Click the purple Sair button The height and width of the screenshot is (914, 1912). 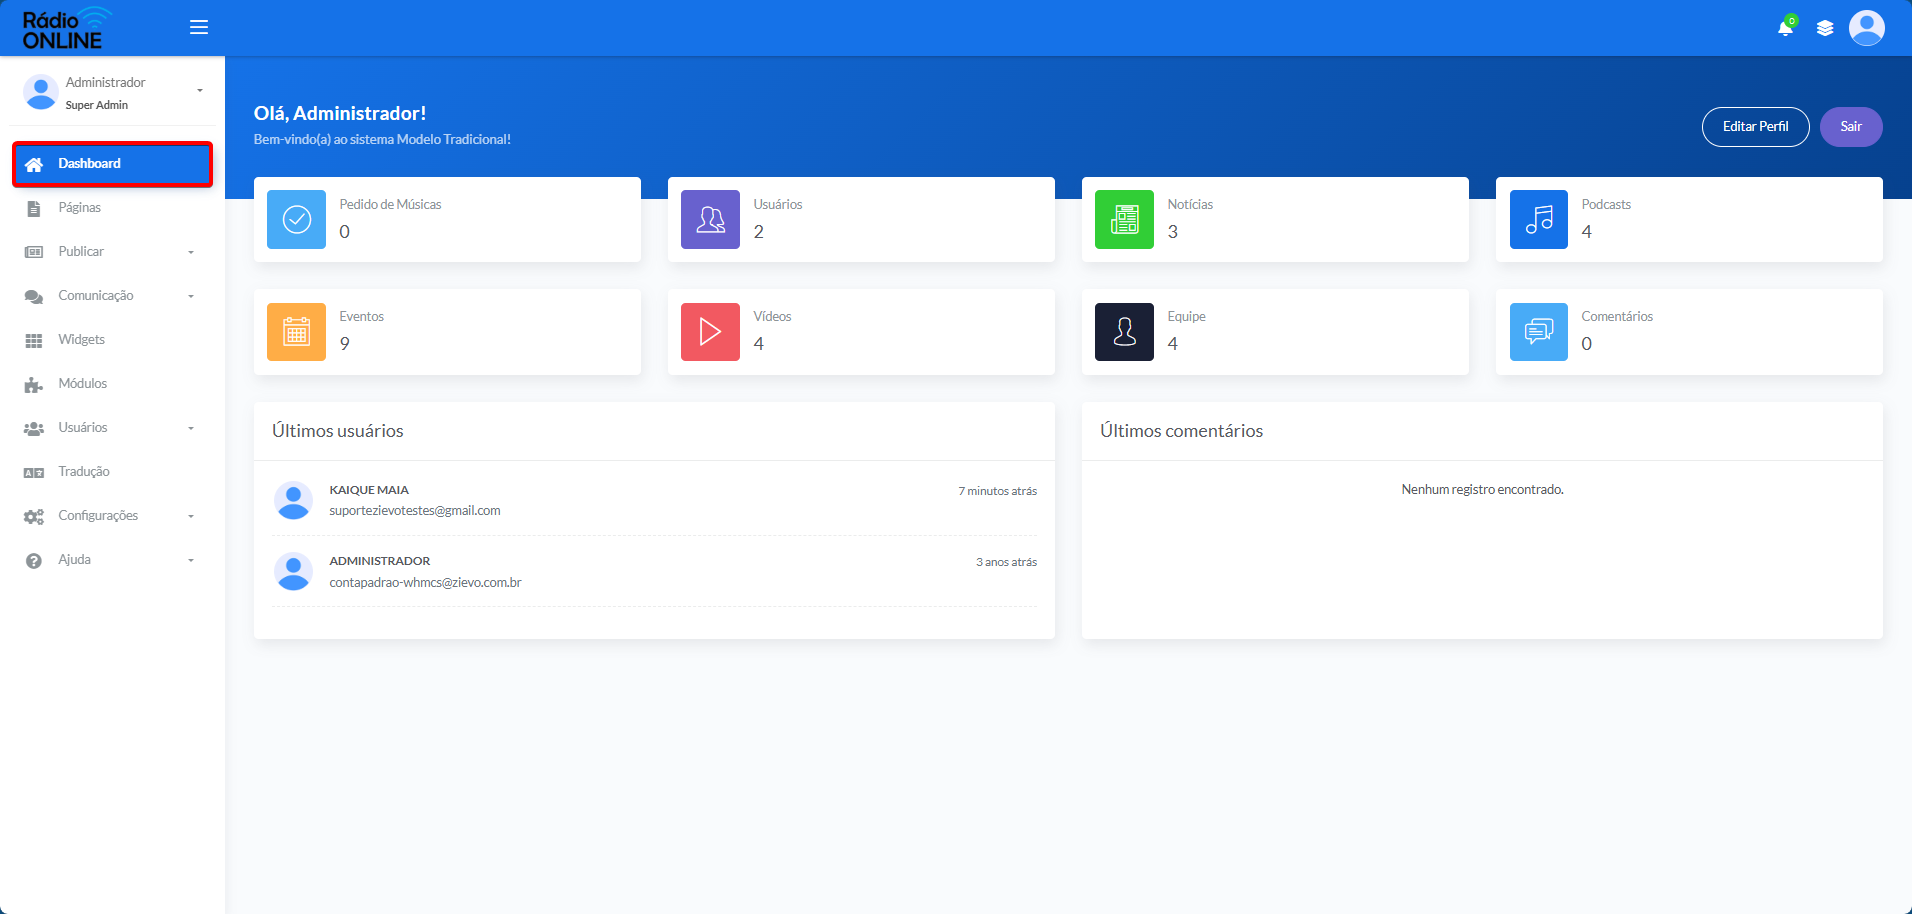(1851, 127)
